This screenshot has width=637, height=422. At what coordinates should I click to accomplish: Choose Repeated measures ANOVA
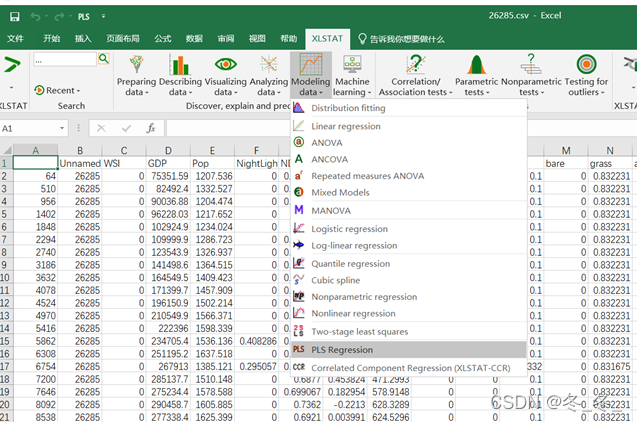(x=409, y=176)
